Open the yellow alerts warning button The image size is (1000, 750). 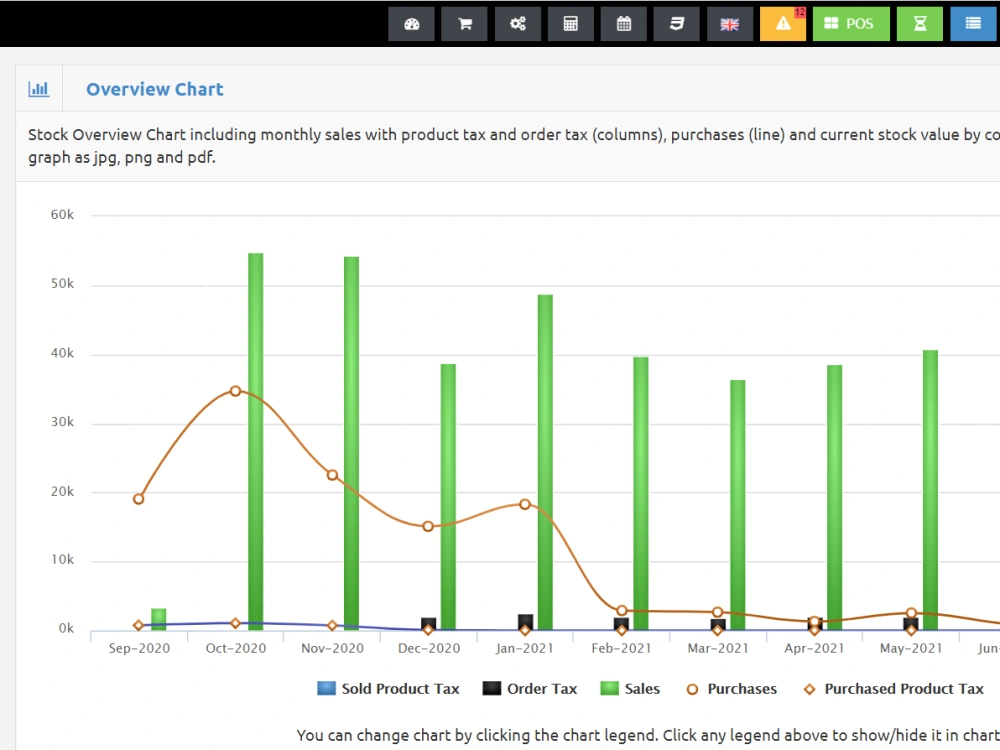[783, 24]
